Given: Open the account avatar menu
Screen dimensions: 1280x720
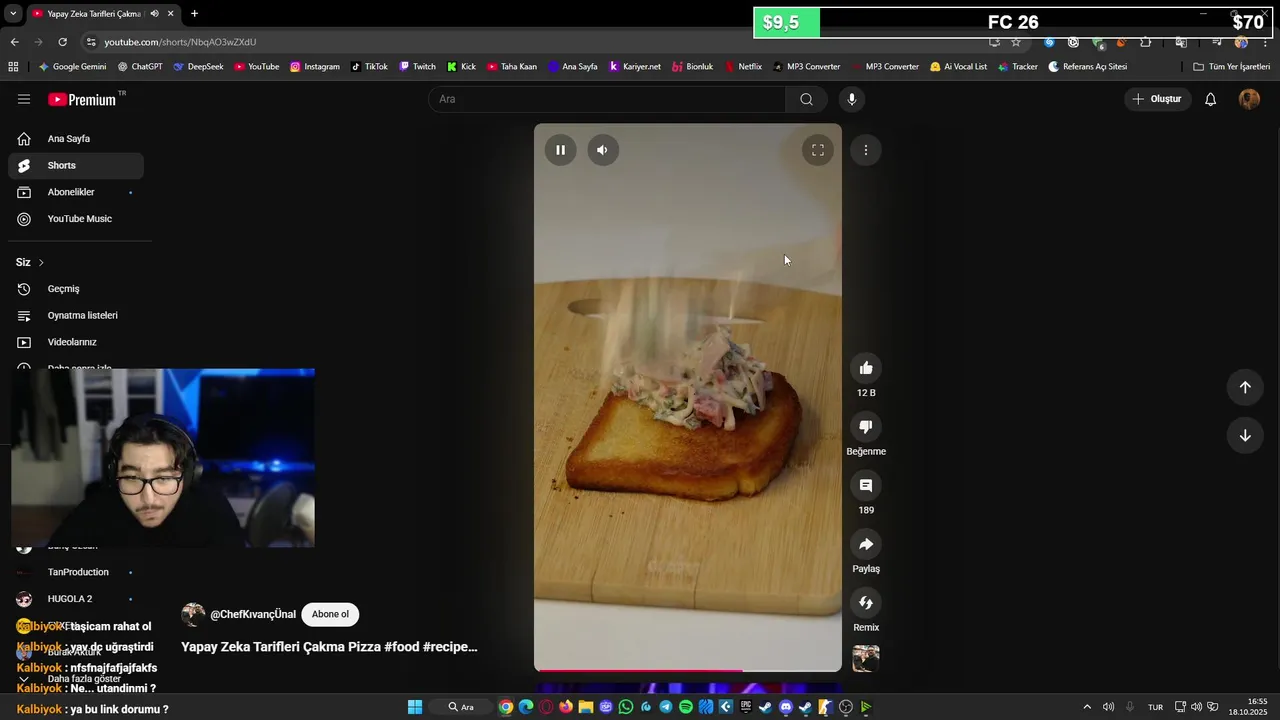Looking at the screenshot, I should coord(1249,99).
